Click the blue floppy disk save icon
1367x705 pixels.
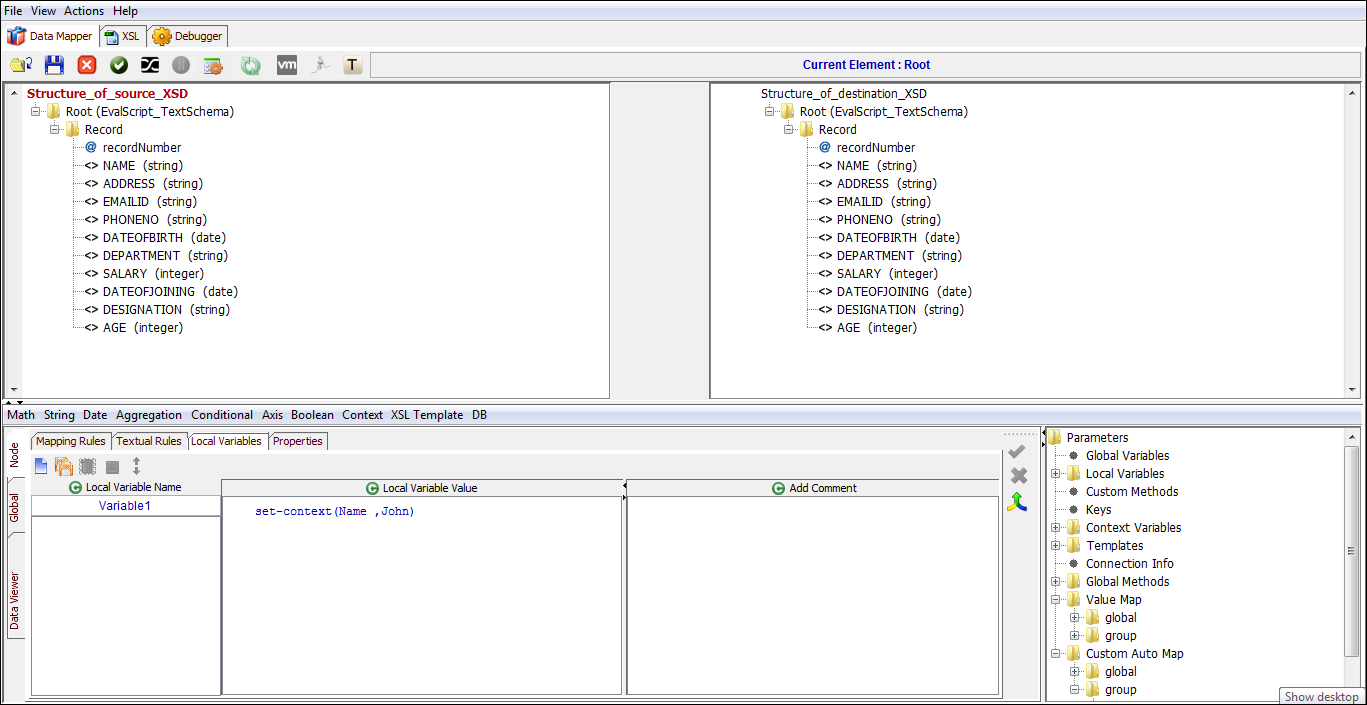point(54,65)
